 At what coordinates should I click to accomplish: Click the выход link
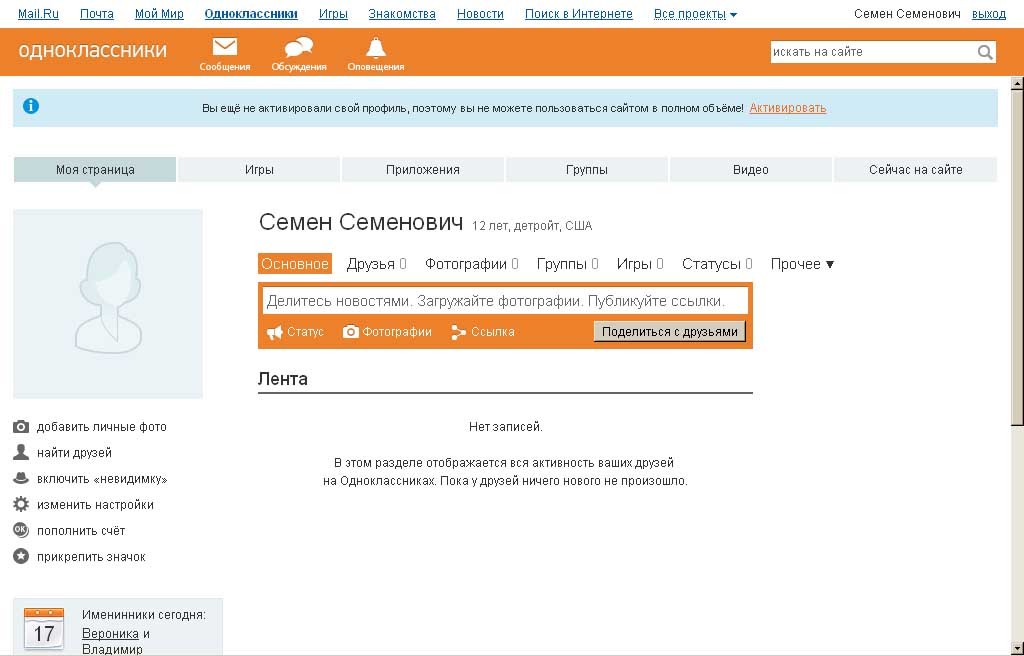pyautogui.click(x=989, y=14)
